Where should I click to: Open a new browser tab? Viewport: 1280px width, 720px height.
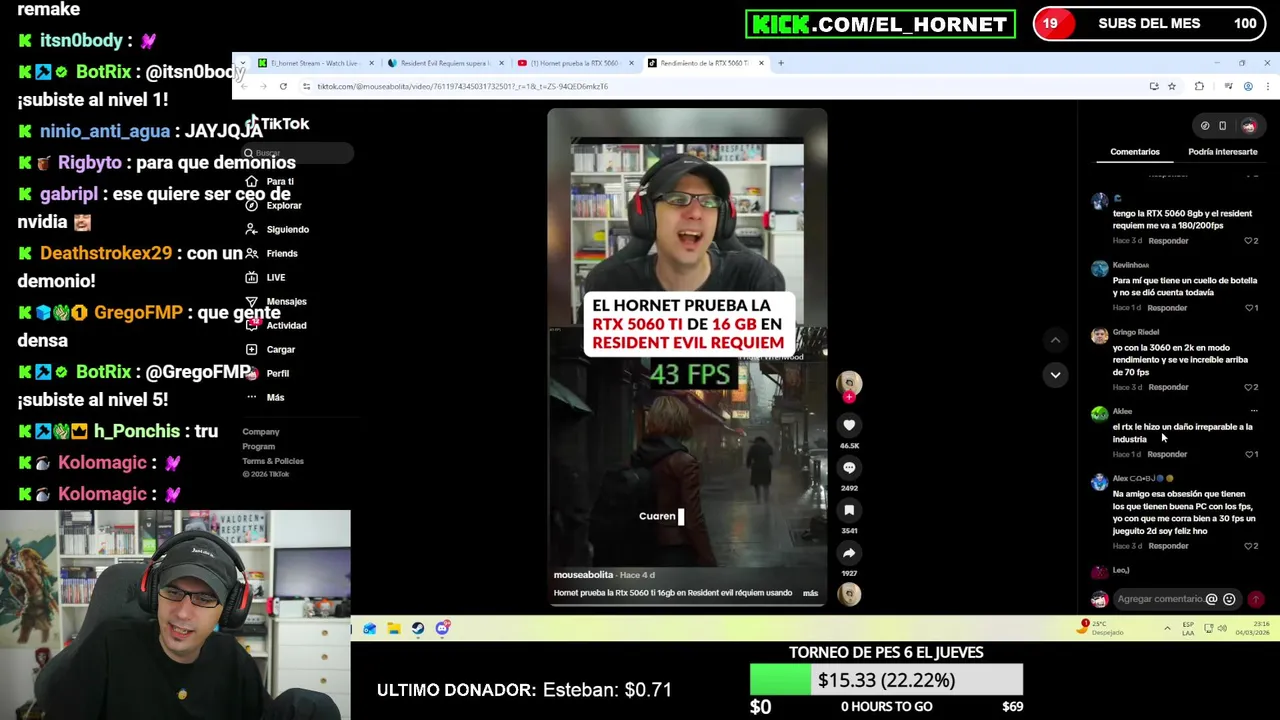(781, 63)
